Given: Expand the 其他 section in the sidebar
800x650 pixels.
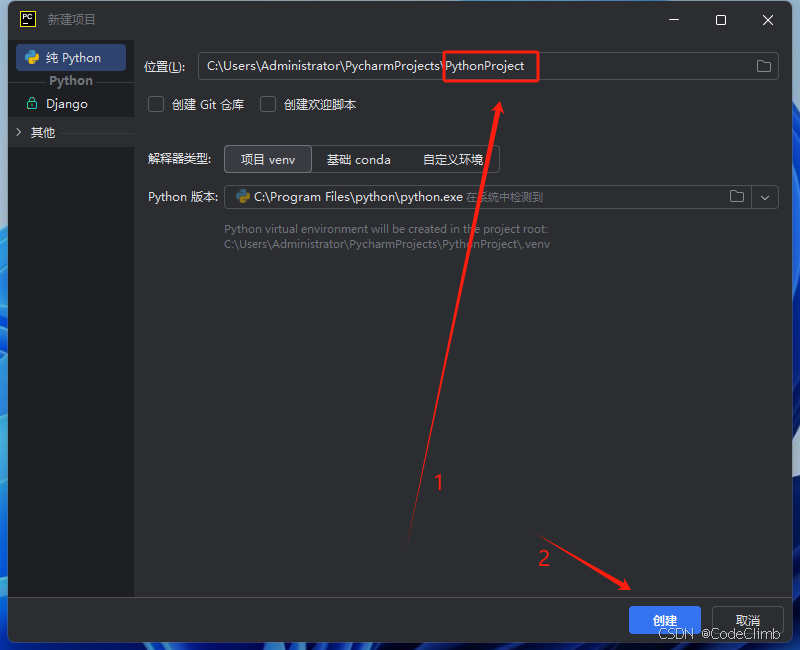Looking at the screenshot, I should tap(19, 132).
